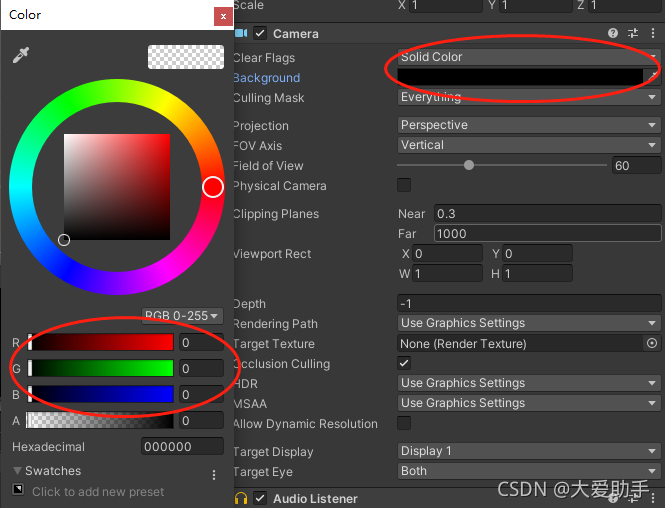Open Camera component preset settings
The height and width of the screenshot is (508, 665).
[x=633, y=33]
